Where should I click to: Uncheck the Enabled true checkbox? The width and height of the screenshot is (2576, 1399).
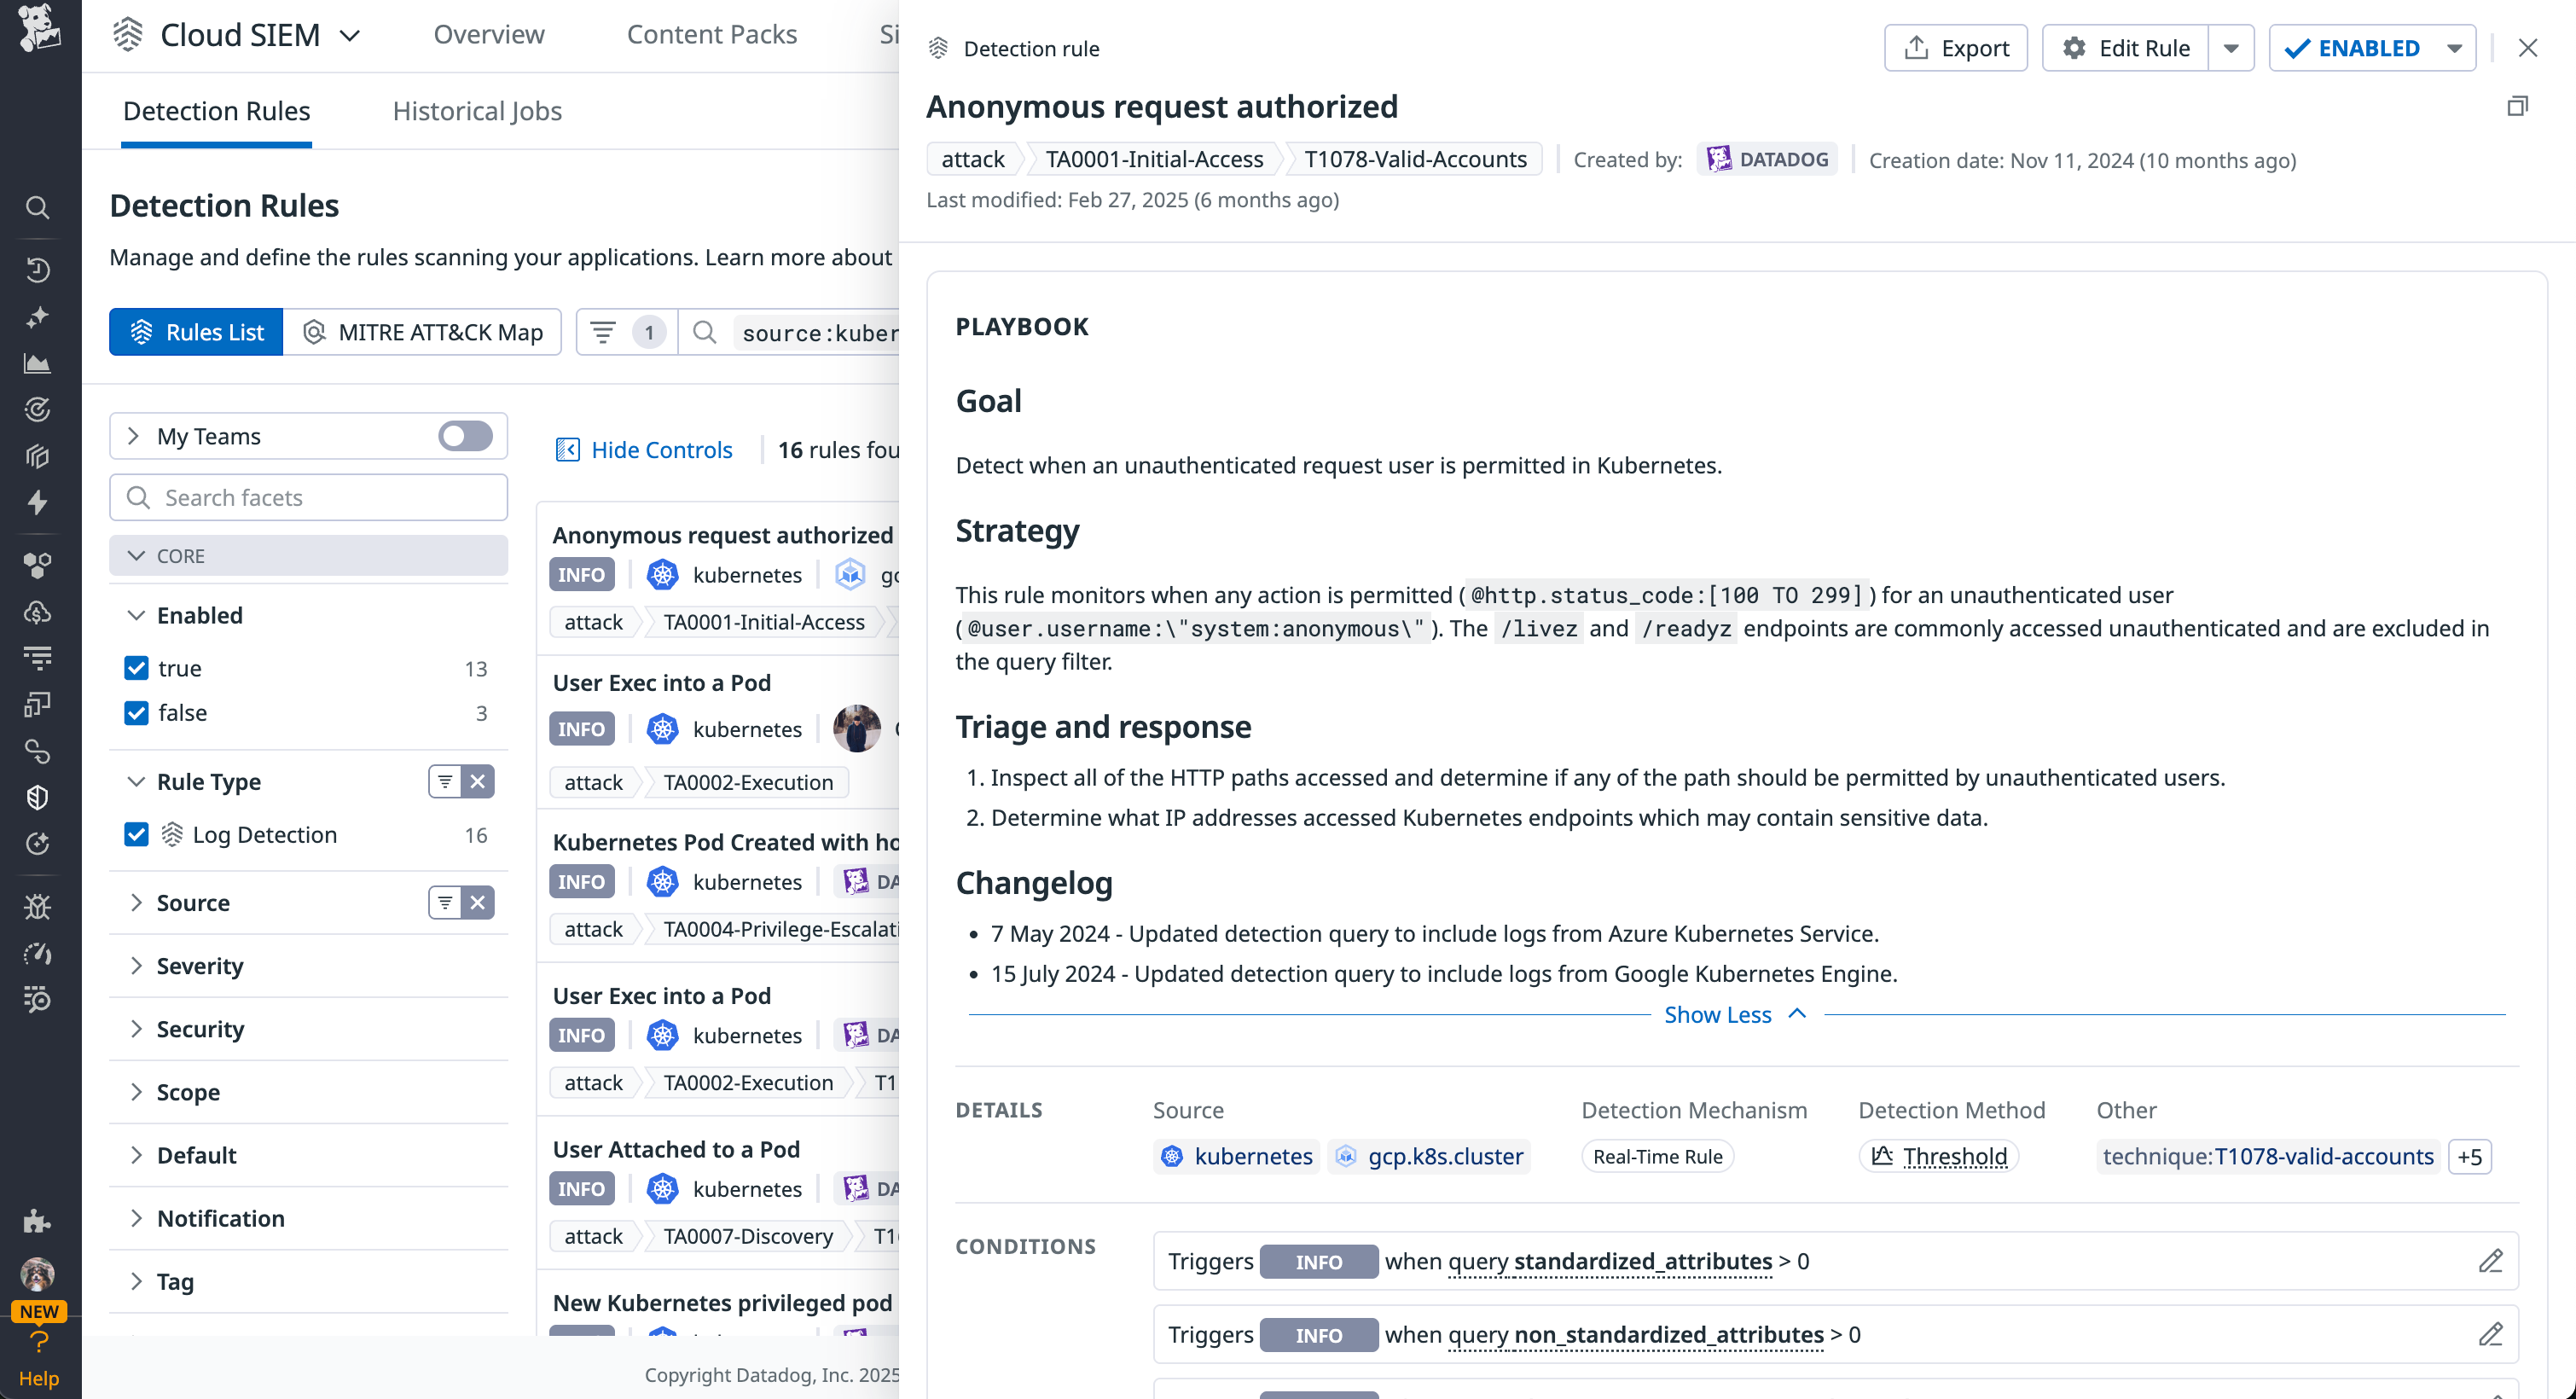click(137, 668)
